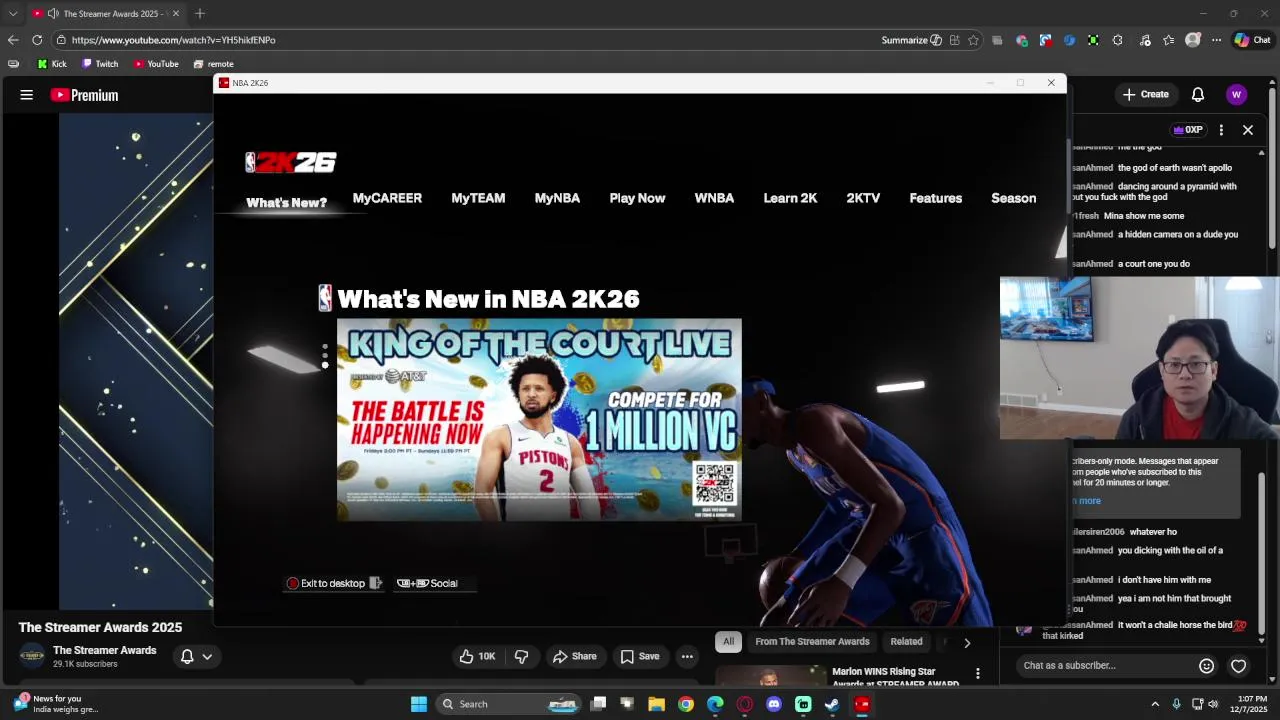This screenshot has width=1280, height=720.
Task: Select the Related filter chip
Action: click(x=906, y=642)
